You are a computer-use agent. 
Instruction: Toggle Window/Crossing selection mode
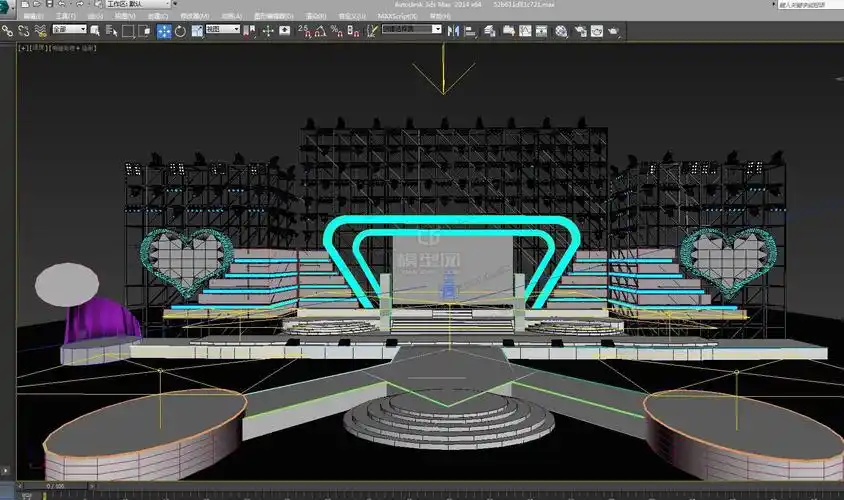pyautogui.click(x=145, y=30)
